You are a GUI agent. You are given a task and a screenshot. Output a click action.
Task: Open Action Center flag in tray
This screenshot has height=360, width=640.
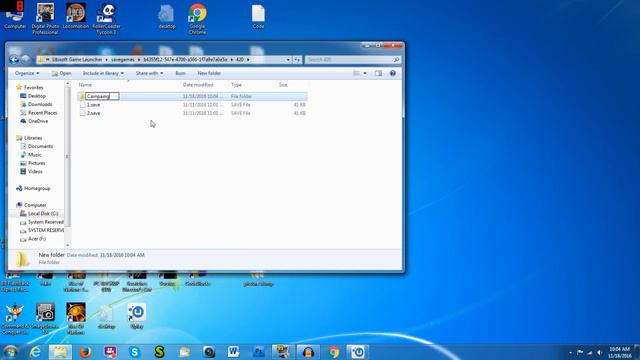click(580, 352)
